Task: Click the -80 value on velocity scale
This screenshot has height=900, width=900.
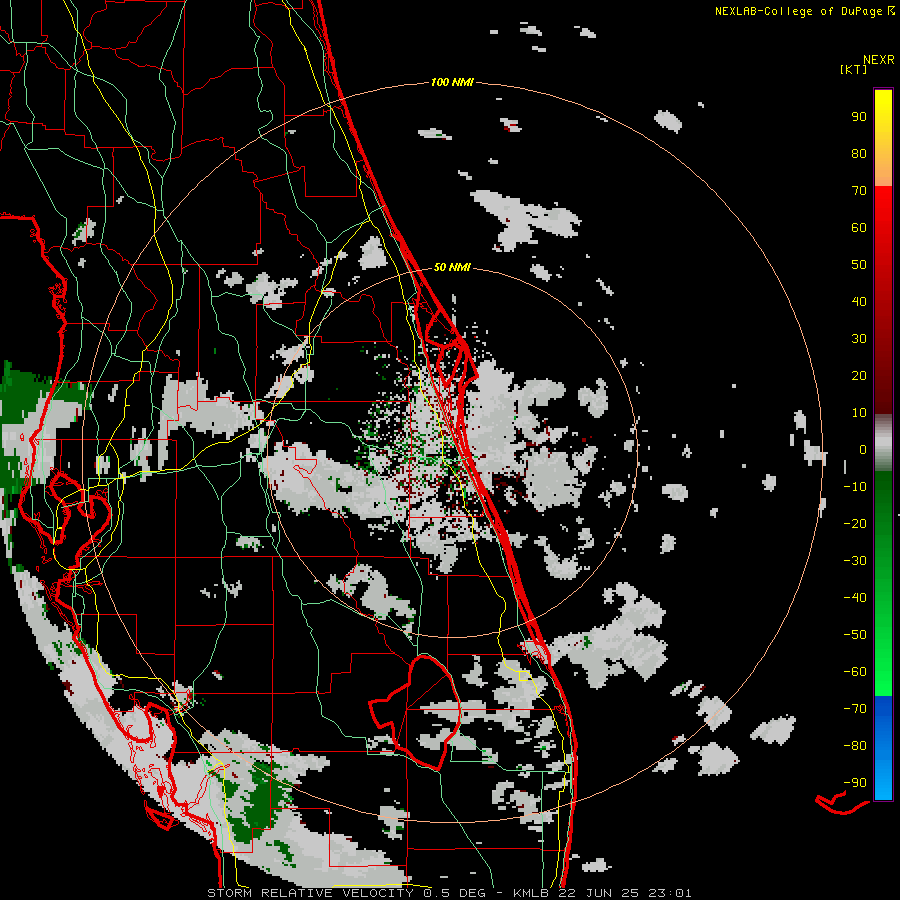Action: (x=855, y=746)
